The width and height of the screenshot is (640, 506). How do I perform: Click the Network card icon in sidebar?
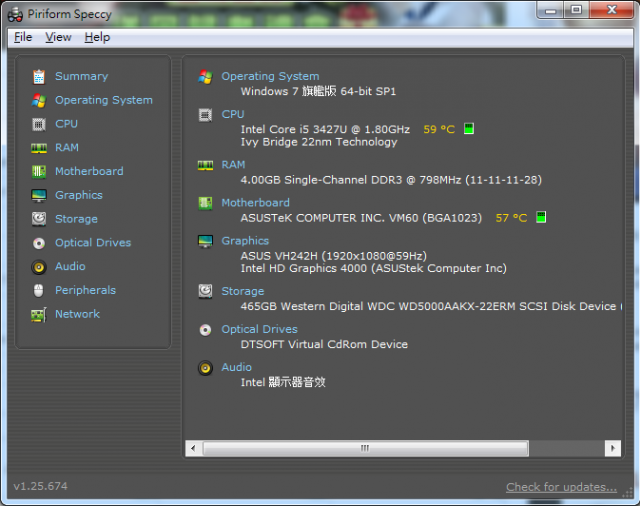39,315
